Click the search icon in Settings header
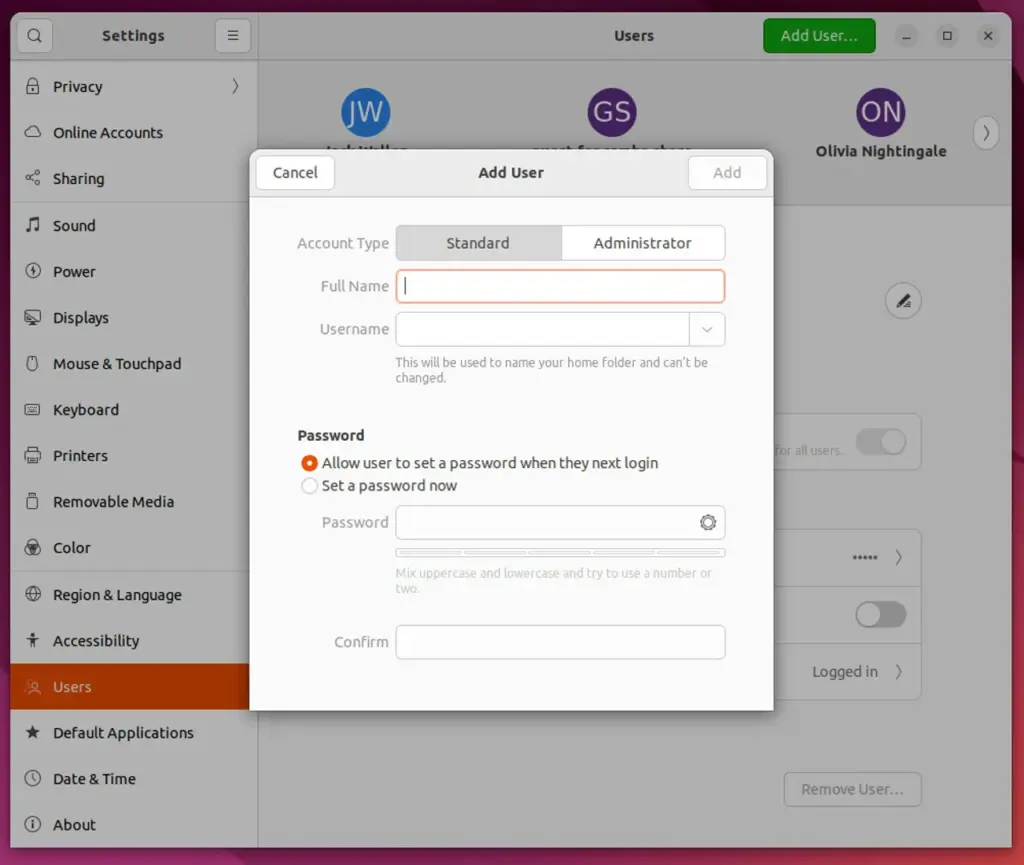Viewport: 1024px width, 865px height. tap(34, 36)
